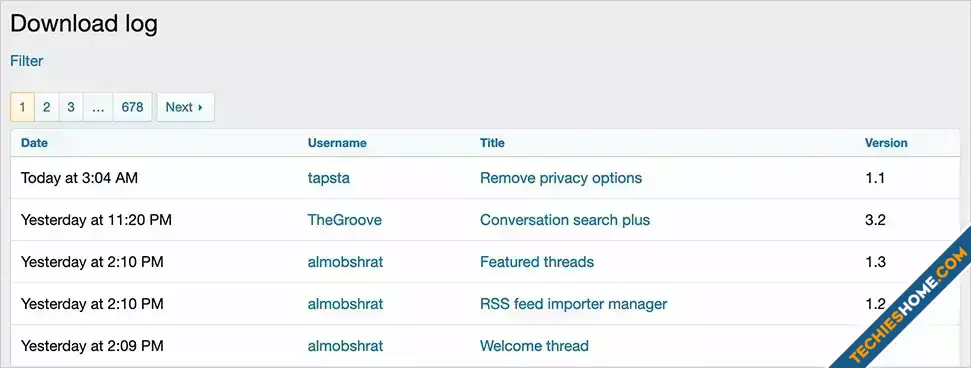Image resolution: width=971 pixels, height=368 pixels.
Task: Open almobshrat on RSS feed importer row
Action: point(346,304)
